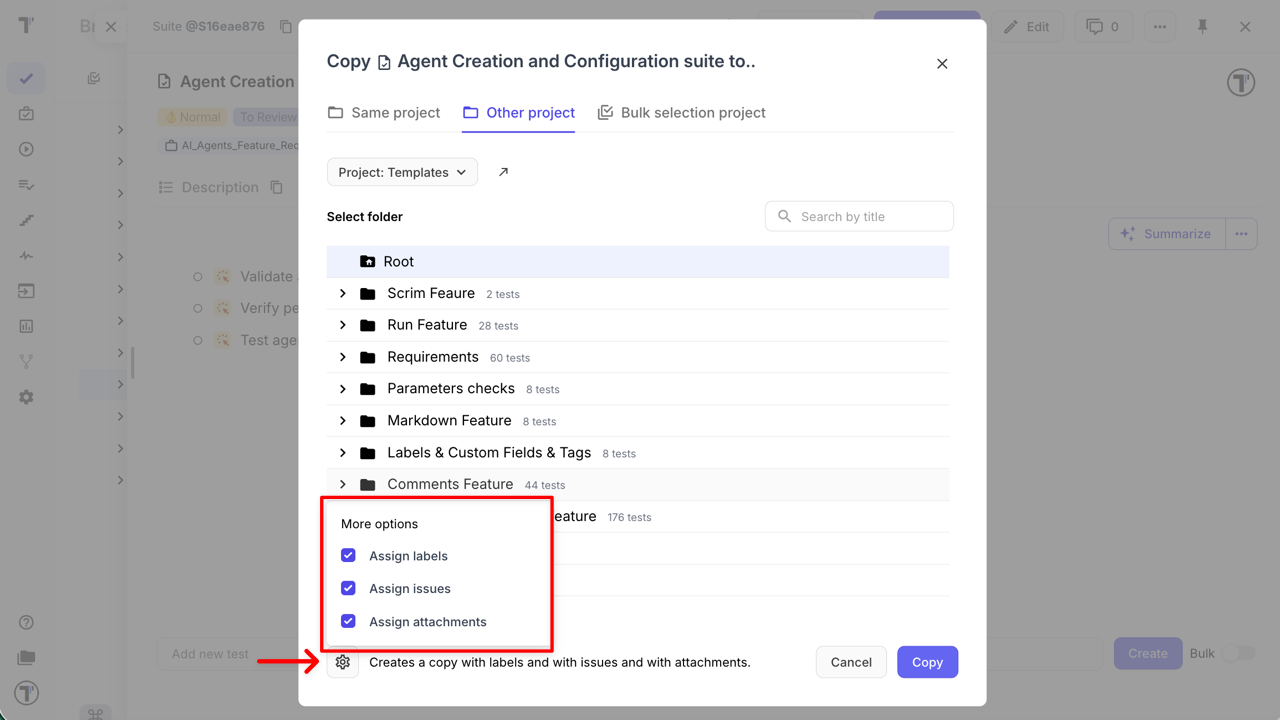Open the Project: Templates dropdown
The height and width of the screenshot is (720, 1280).
point(402,172)
